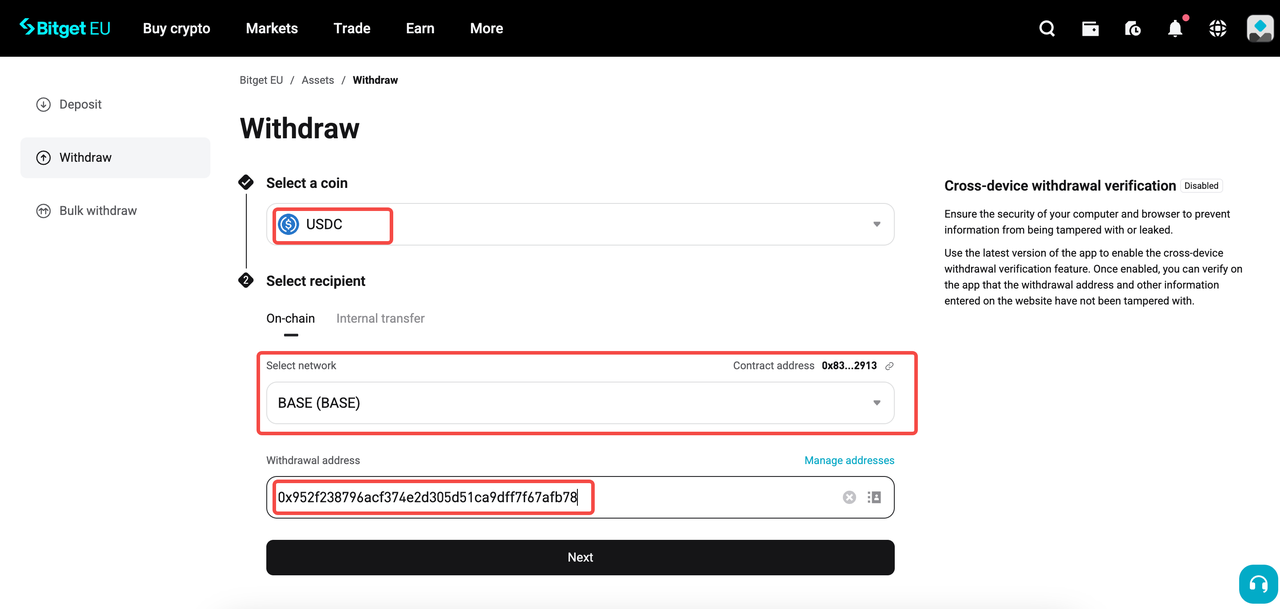
Task: Open the Trade menu
Action: tap(352, 28)
